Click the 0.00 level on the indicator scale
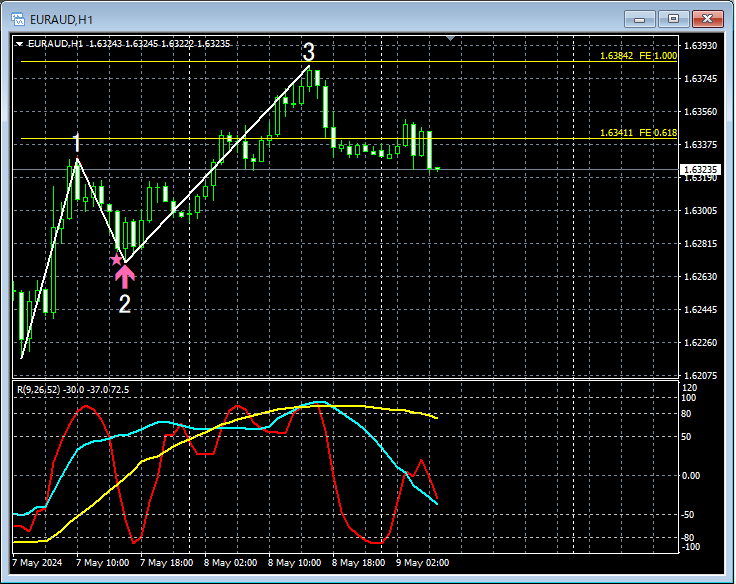The width and height of the screenshot is (736, 584). 692,476
